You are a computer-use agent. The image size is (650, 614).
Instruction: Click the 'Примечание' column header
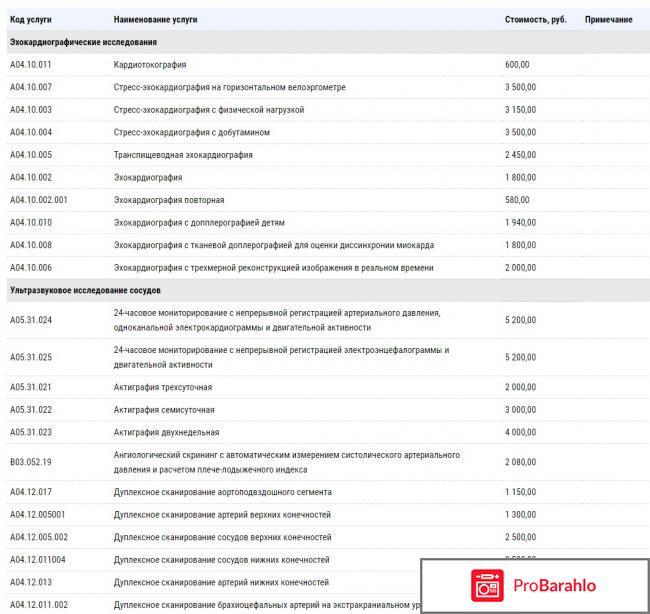pyautogui.click(x=608, y=20)
